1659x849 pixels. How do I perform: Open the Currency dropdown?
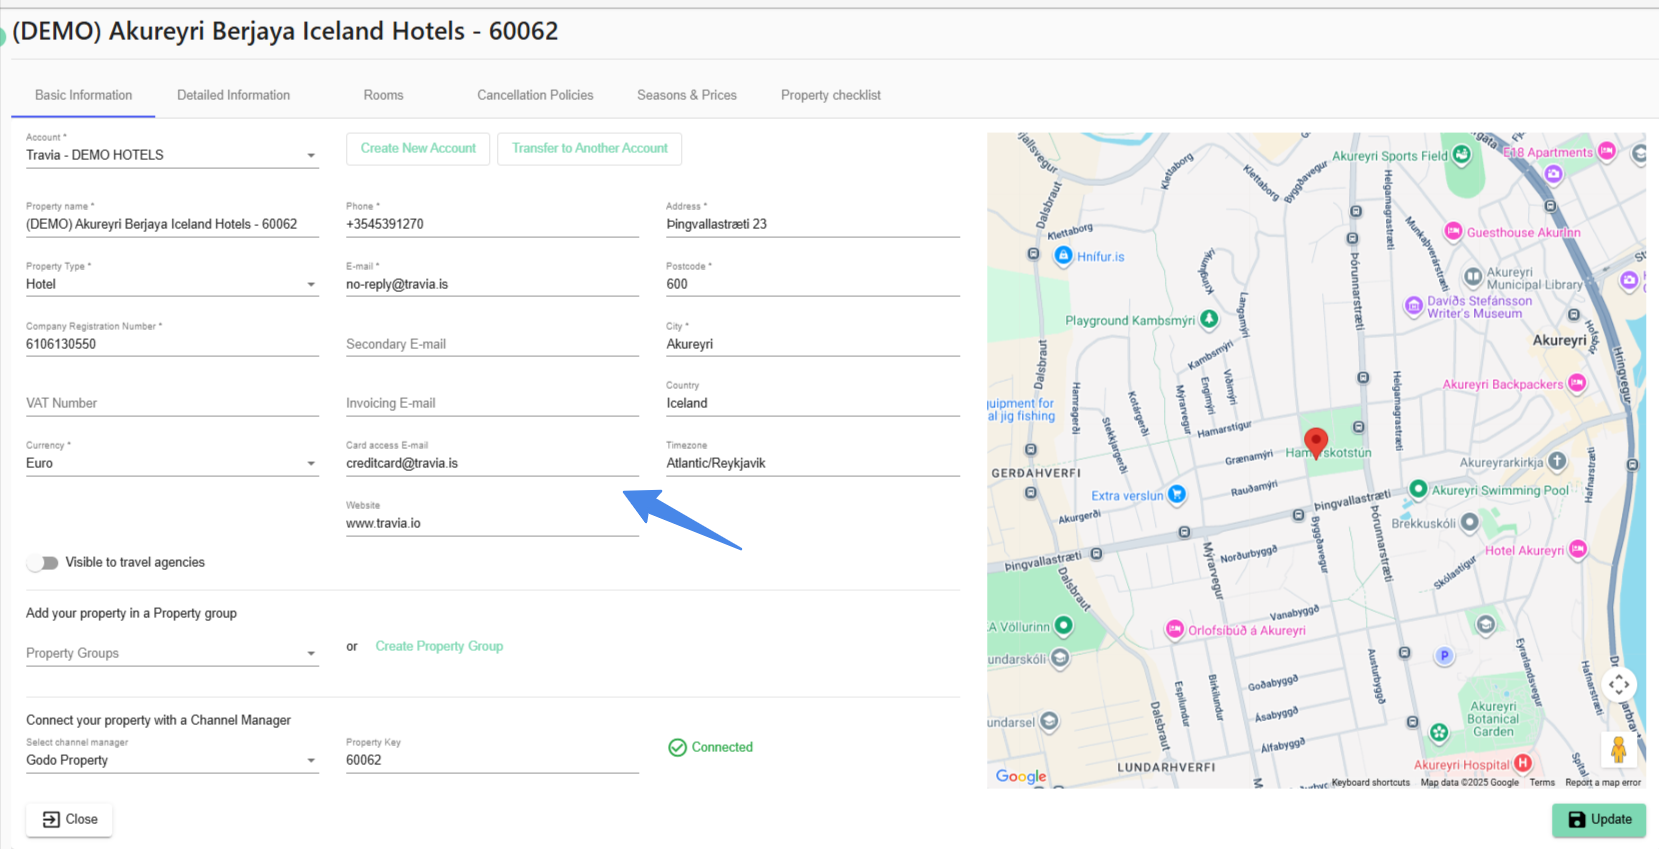pyautogui.click(x=172, y=463)
